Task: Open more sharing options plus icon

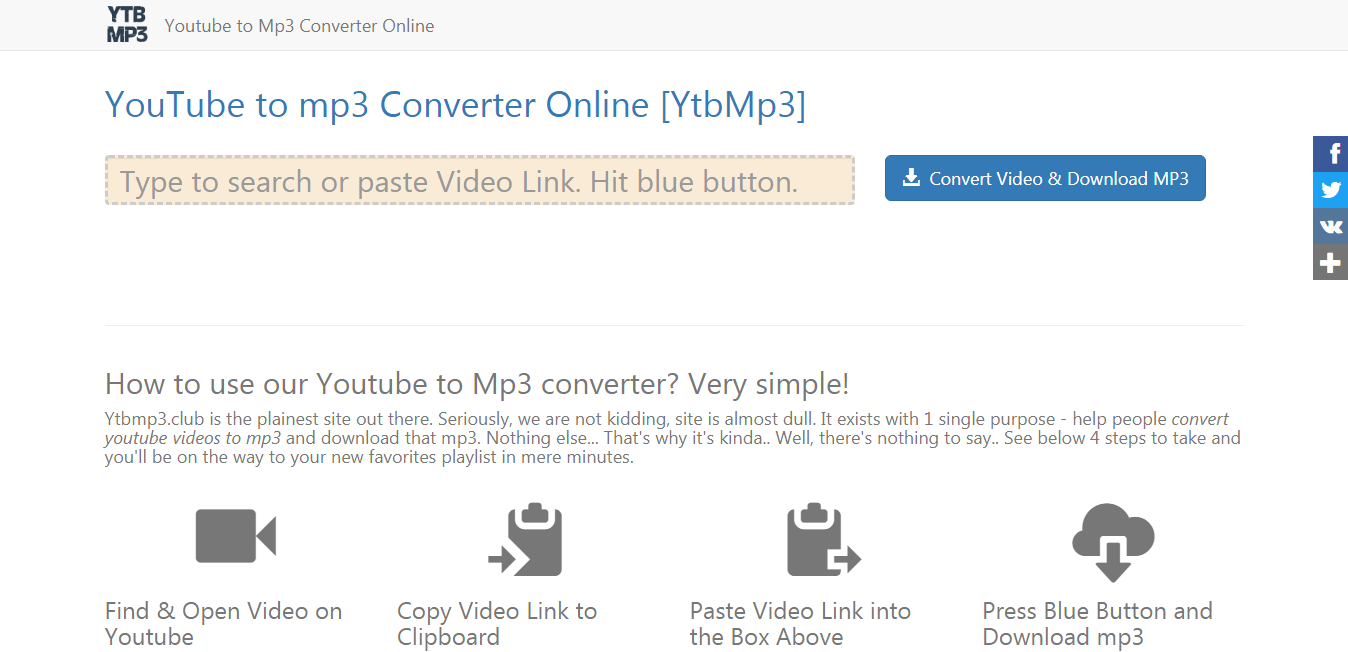Action: tap(1331, 262)
